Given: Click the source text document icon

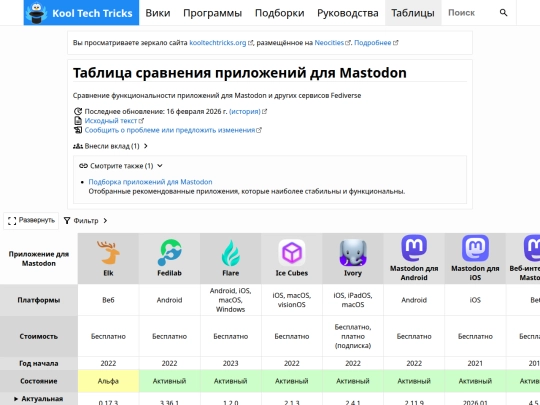Looking at the screenshot, I should coord(78,121).
